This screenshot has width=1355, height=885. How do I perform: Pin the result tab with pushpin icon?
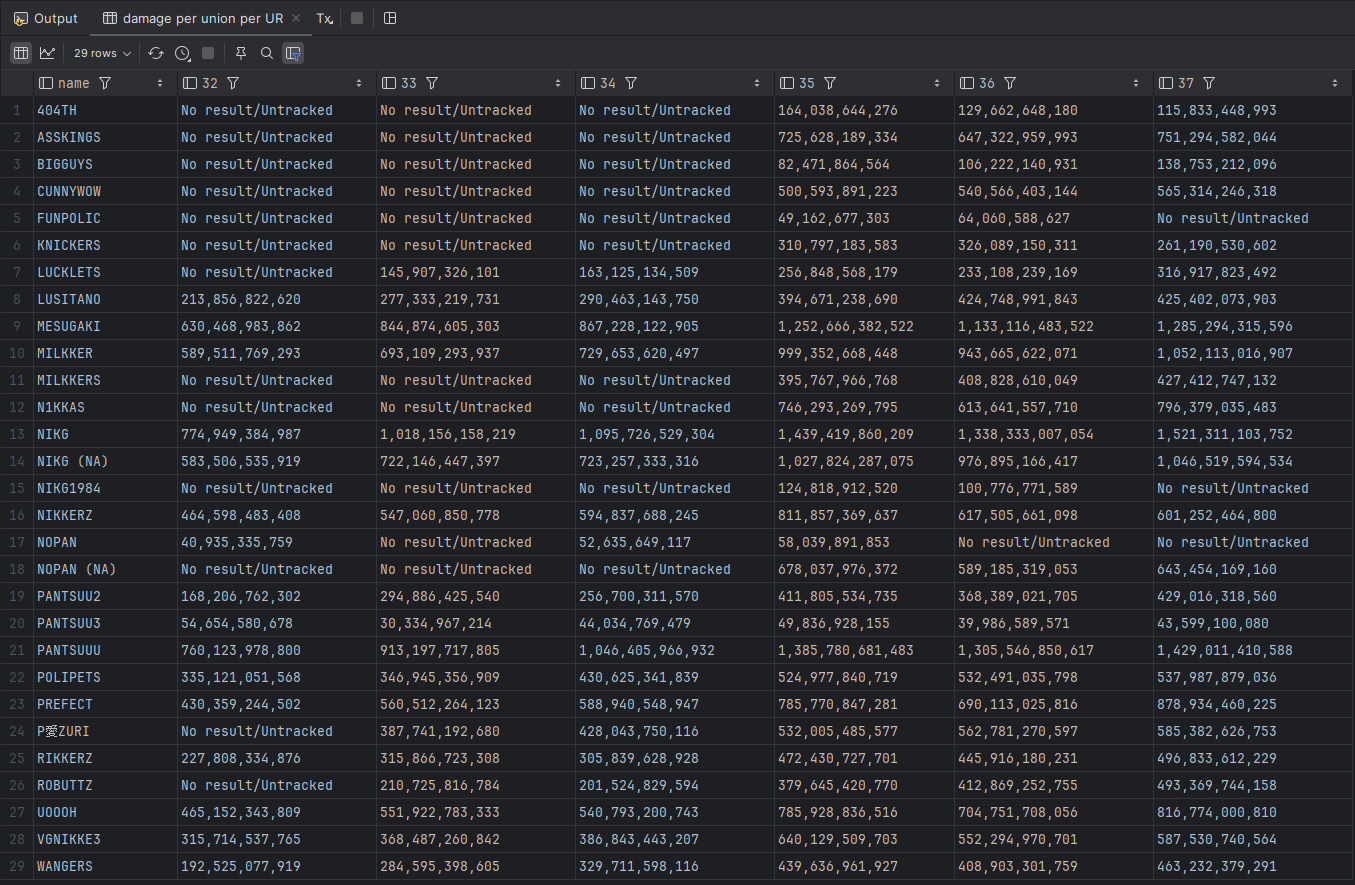click(241, 53)
